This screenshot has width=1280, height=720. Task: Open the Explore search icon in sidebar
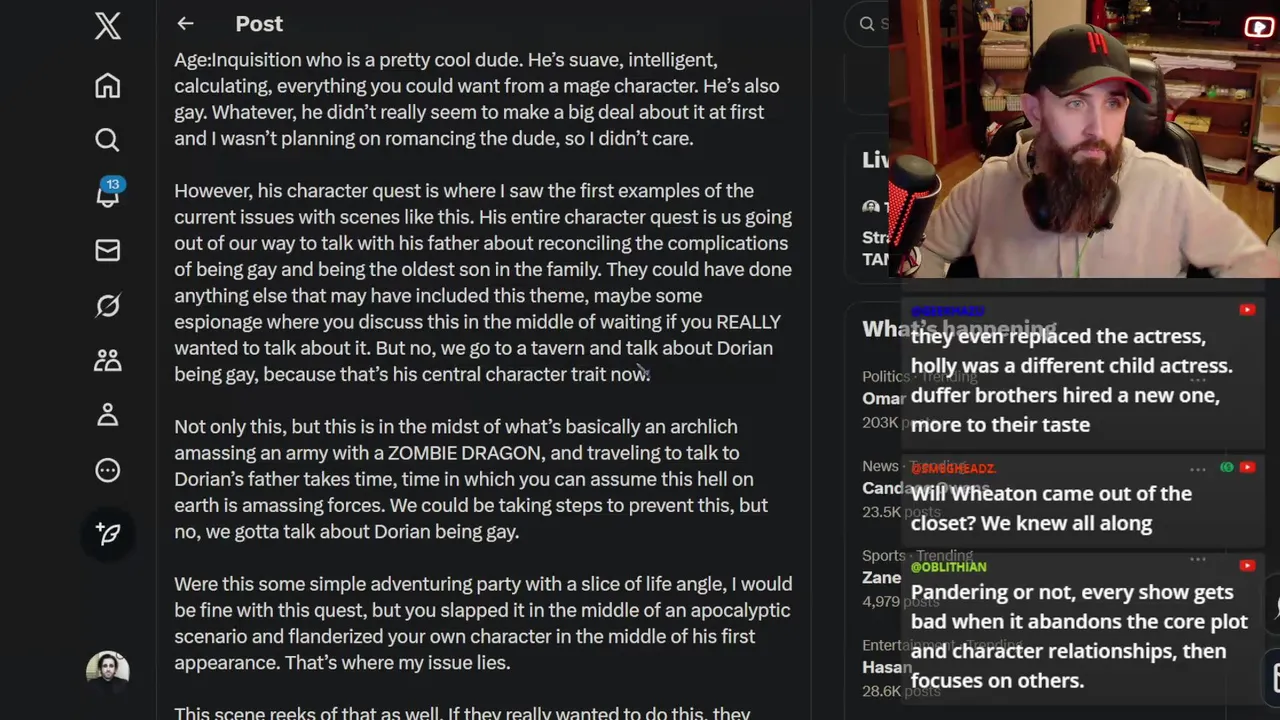point(107,140)
